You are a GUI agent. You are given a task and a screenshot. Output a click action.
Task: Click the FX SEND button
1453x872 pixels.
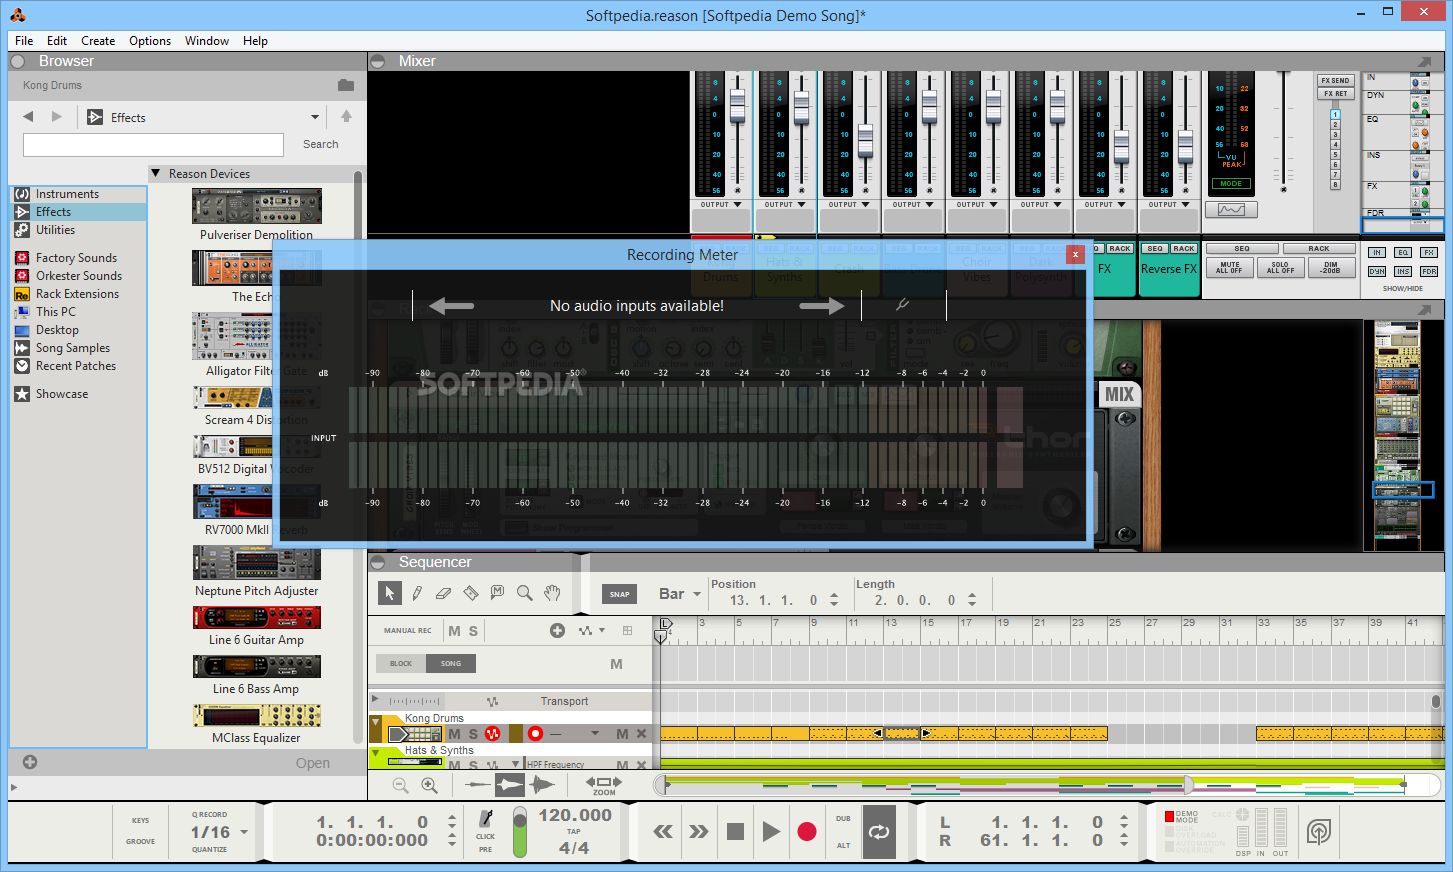click(1335, 80)
